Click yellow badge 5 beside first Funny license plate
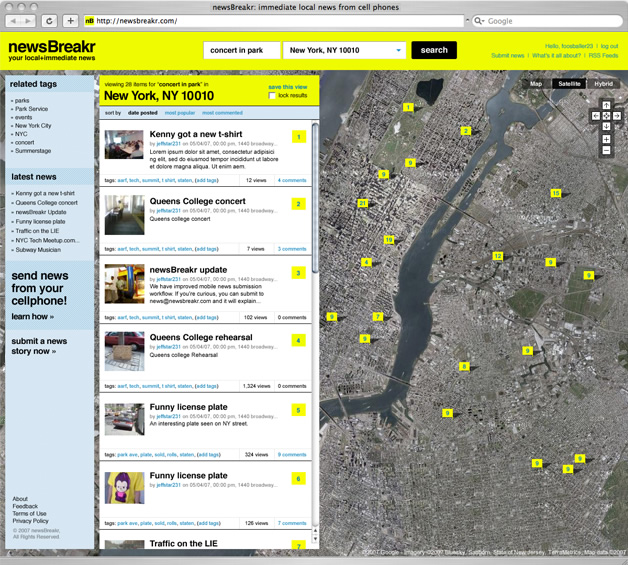 [x=298, y=410]
